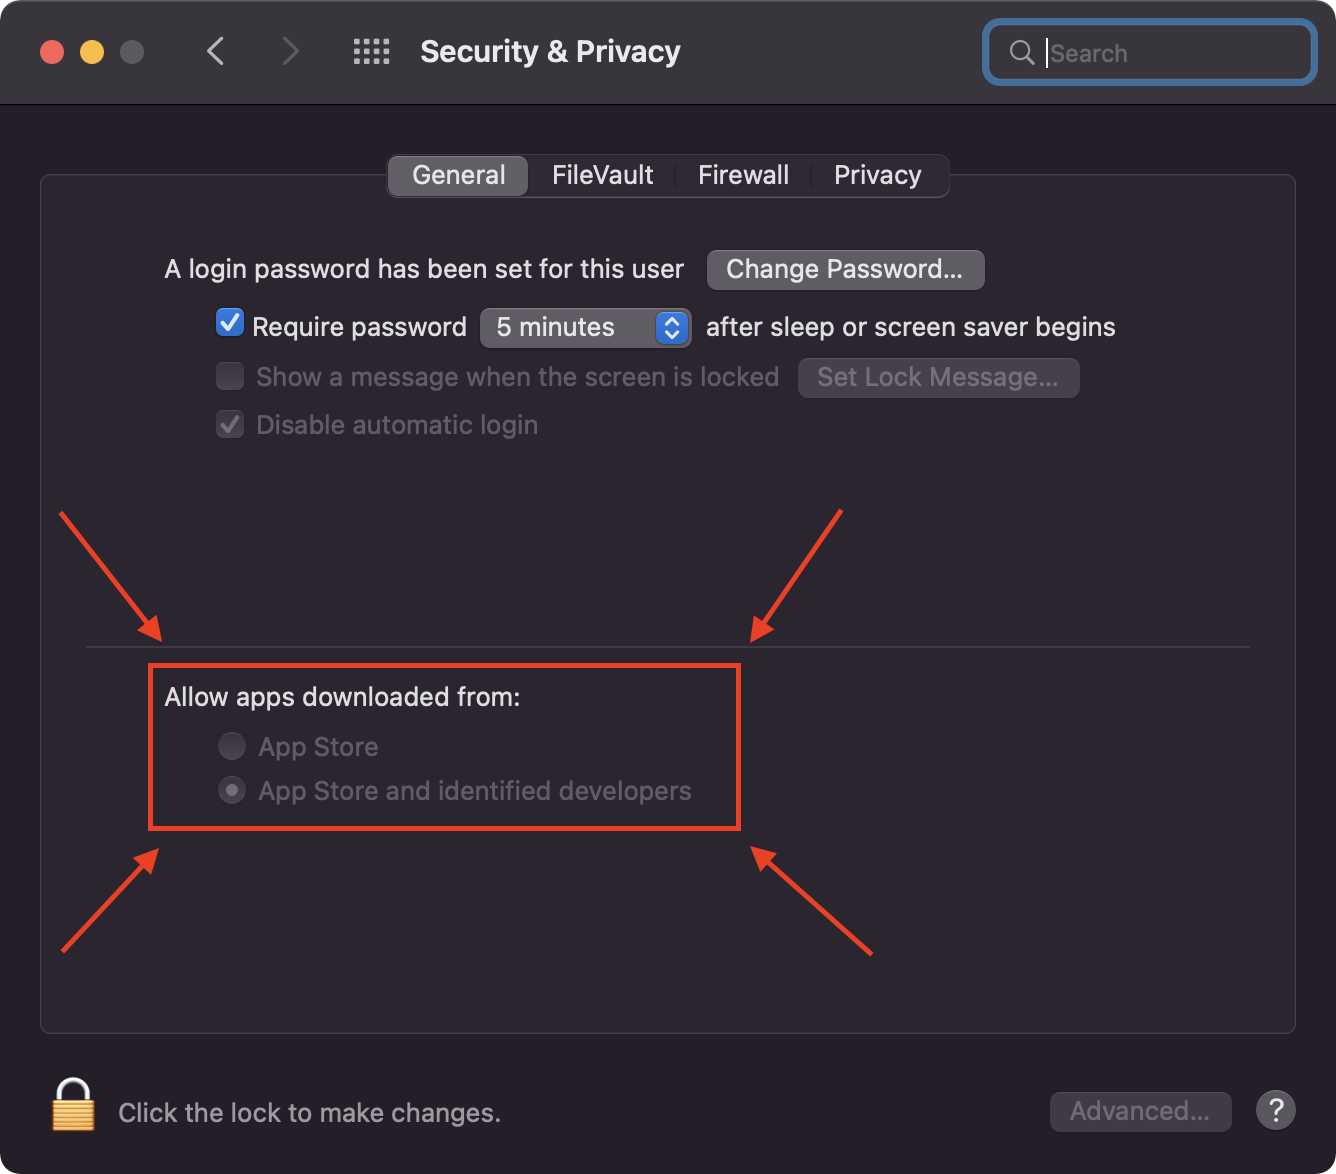Open the 5 minutes delay dropdown
The height and width of the screenshot is (1174, 1336).
pos(585,327)
